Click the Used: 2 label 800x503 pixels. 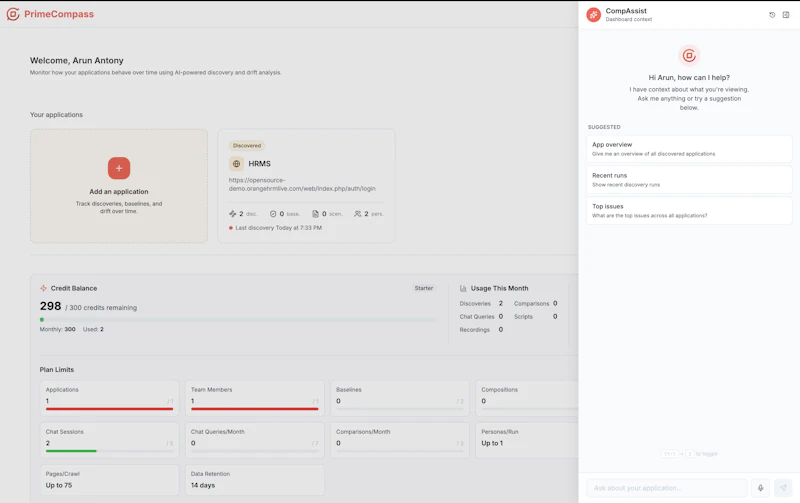(x=93, y=330)
